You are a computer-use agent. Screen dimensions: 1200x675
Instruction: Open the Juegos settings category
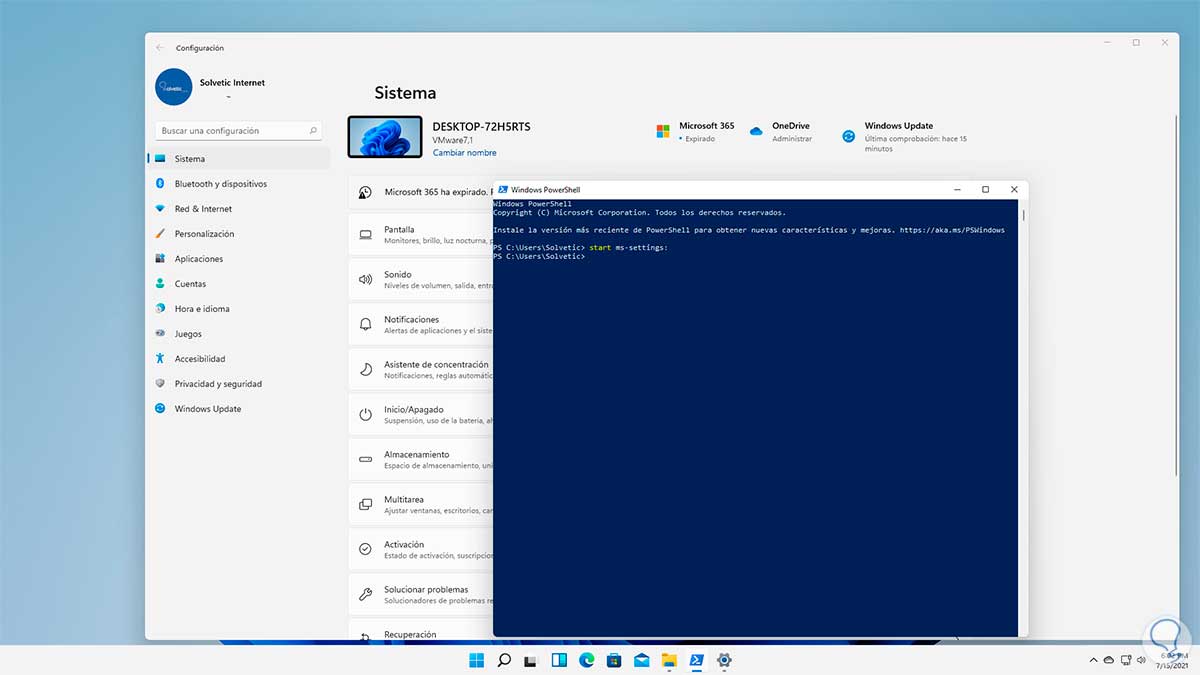point(188,334)
